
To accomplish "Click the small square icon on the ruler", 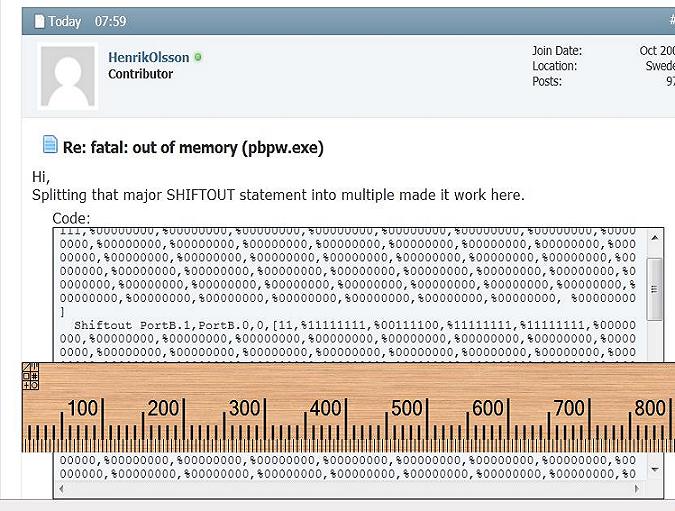I will [x=26, y=376].
